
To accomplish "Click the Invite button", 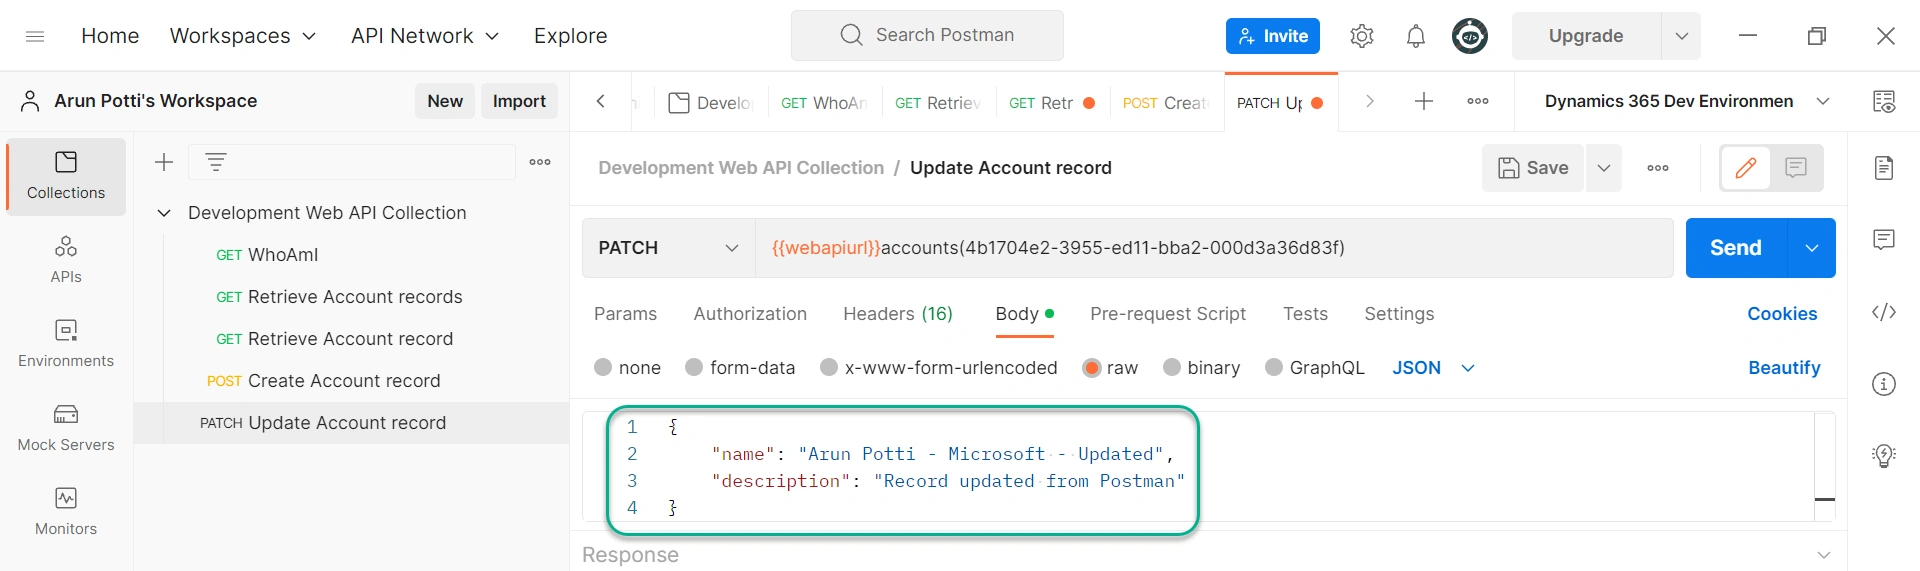I will click(x=1273, y=36).
